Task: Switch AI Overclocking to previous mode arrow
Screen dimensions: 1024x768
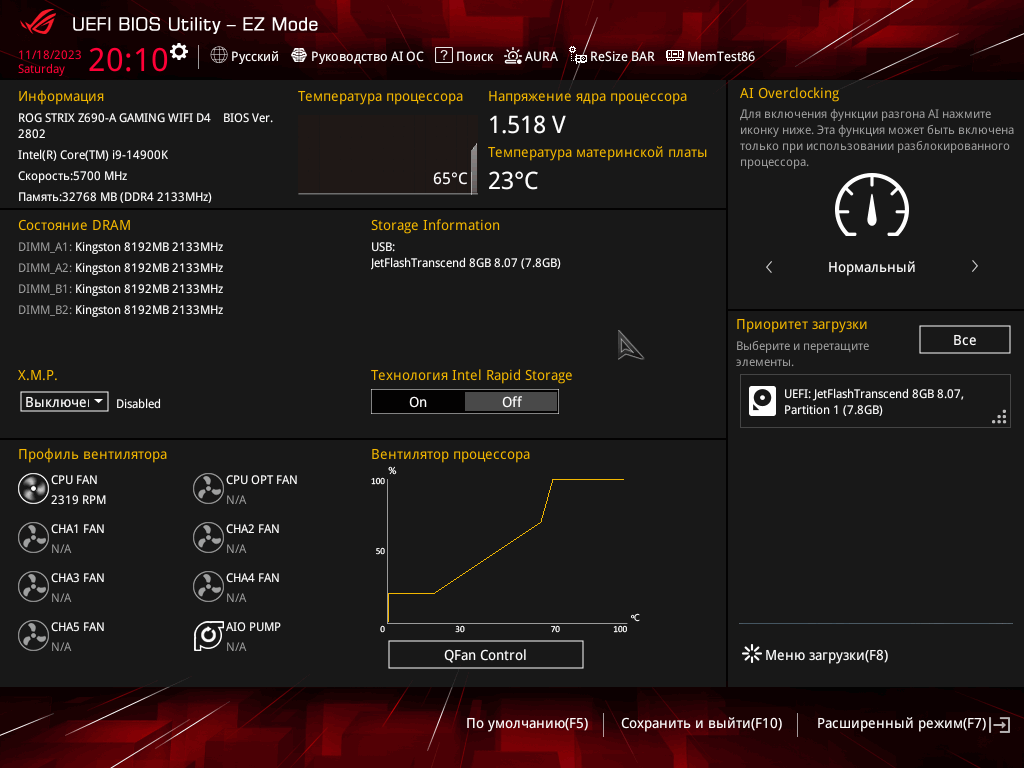Action: tap(769, 266)
